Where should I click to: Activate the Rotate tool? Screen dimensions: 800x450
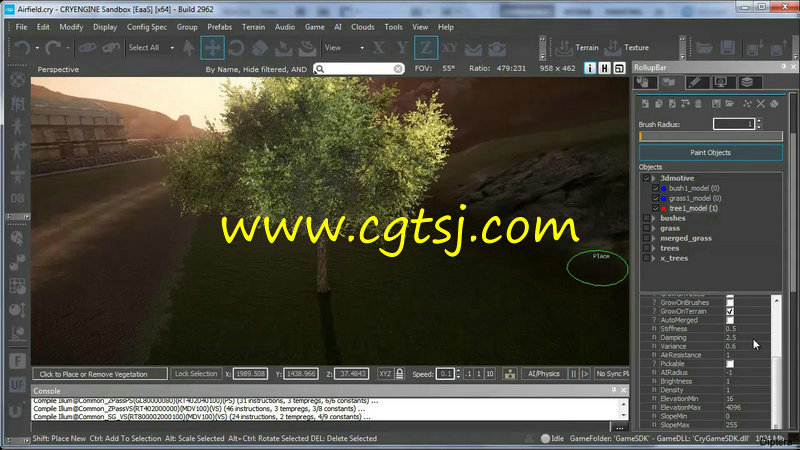click(236, 48)
